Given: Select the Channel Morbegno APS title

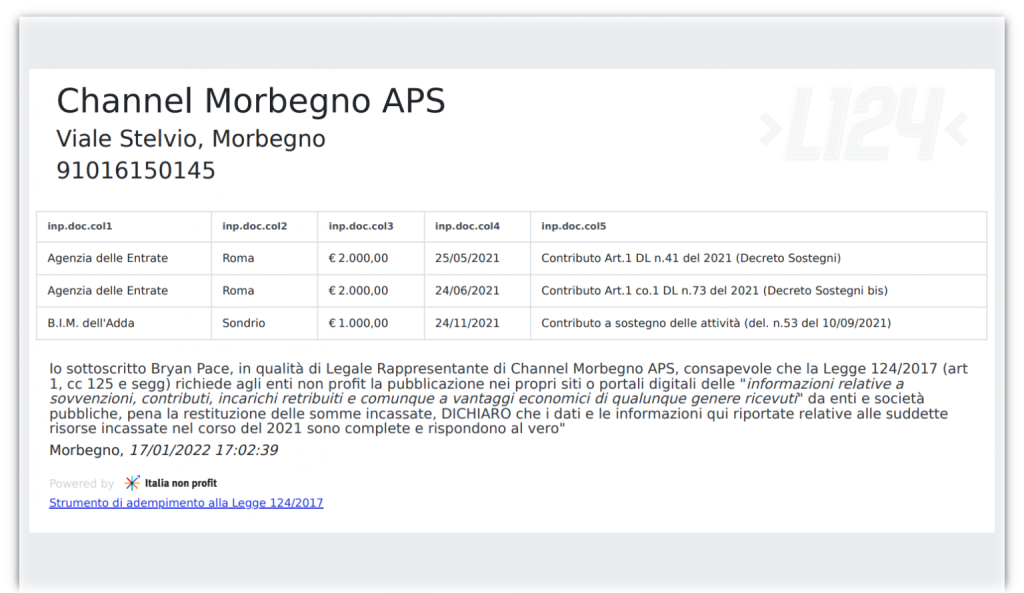Looking at the screenshot, I should coord(251,101).
